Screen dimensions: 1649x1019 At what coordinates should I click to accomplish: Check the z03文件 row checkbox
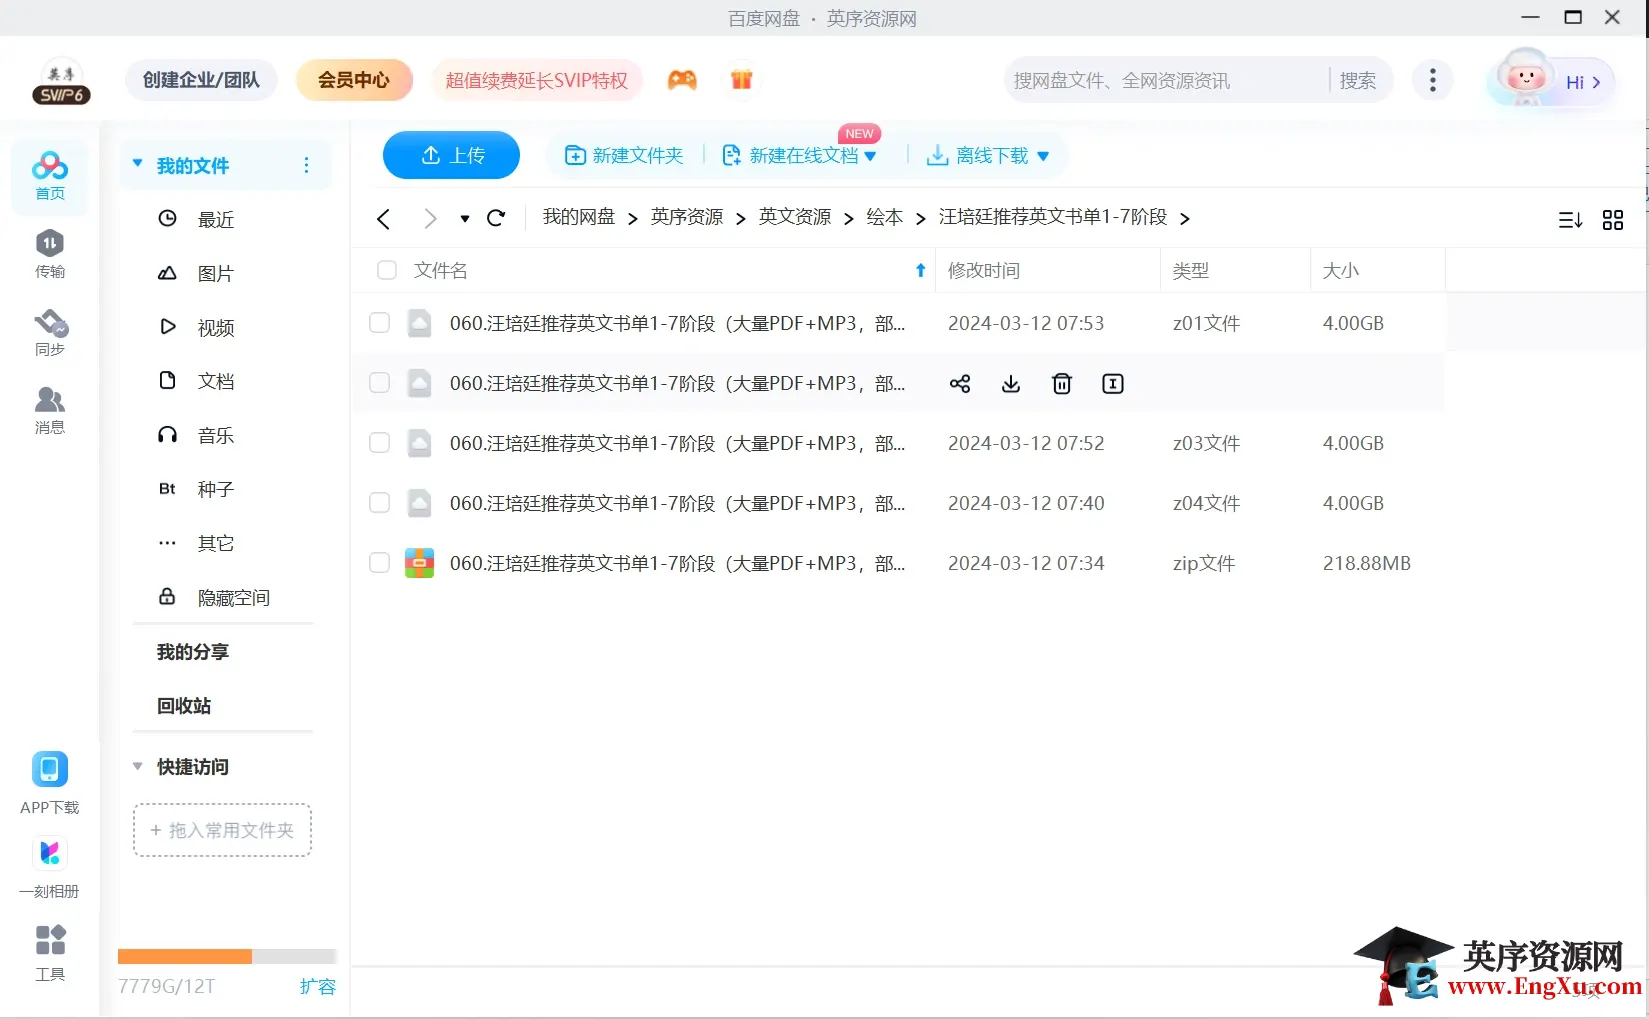379,442
